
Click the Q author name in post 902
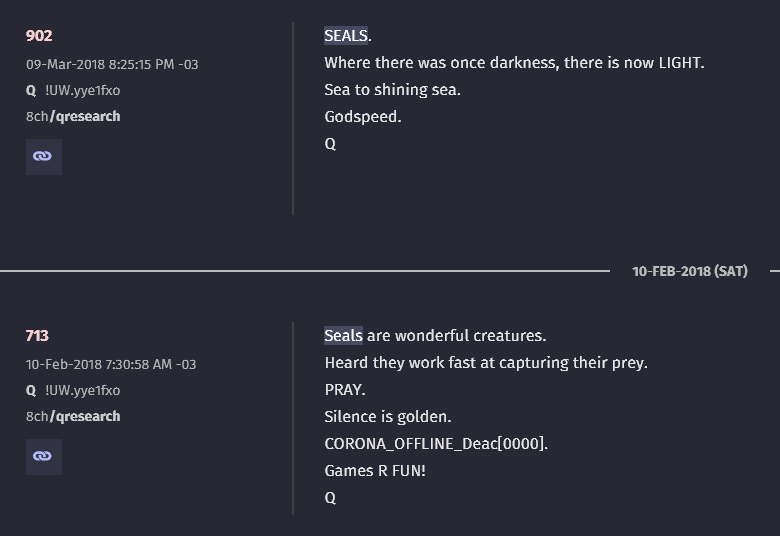click(31, 91)
